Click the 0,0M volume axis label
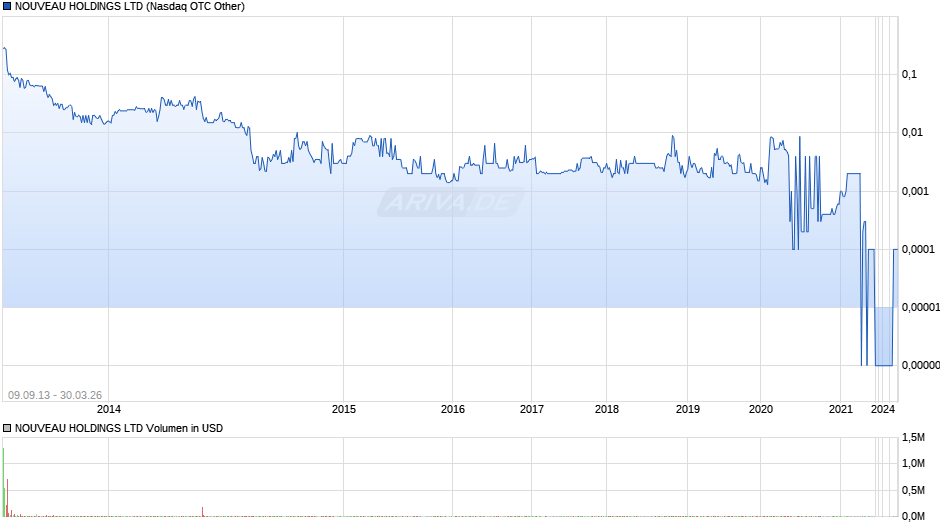Screen dimensions: 940x526 [x=914, y=516]
